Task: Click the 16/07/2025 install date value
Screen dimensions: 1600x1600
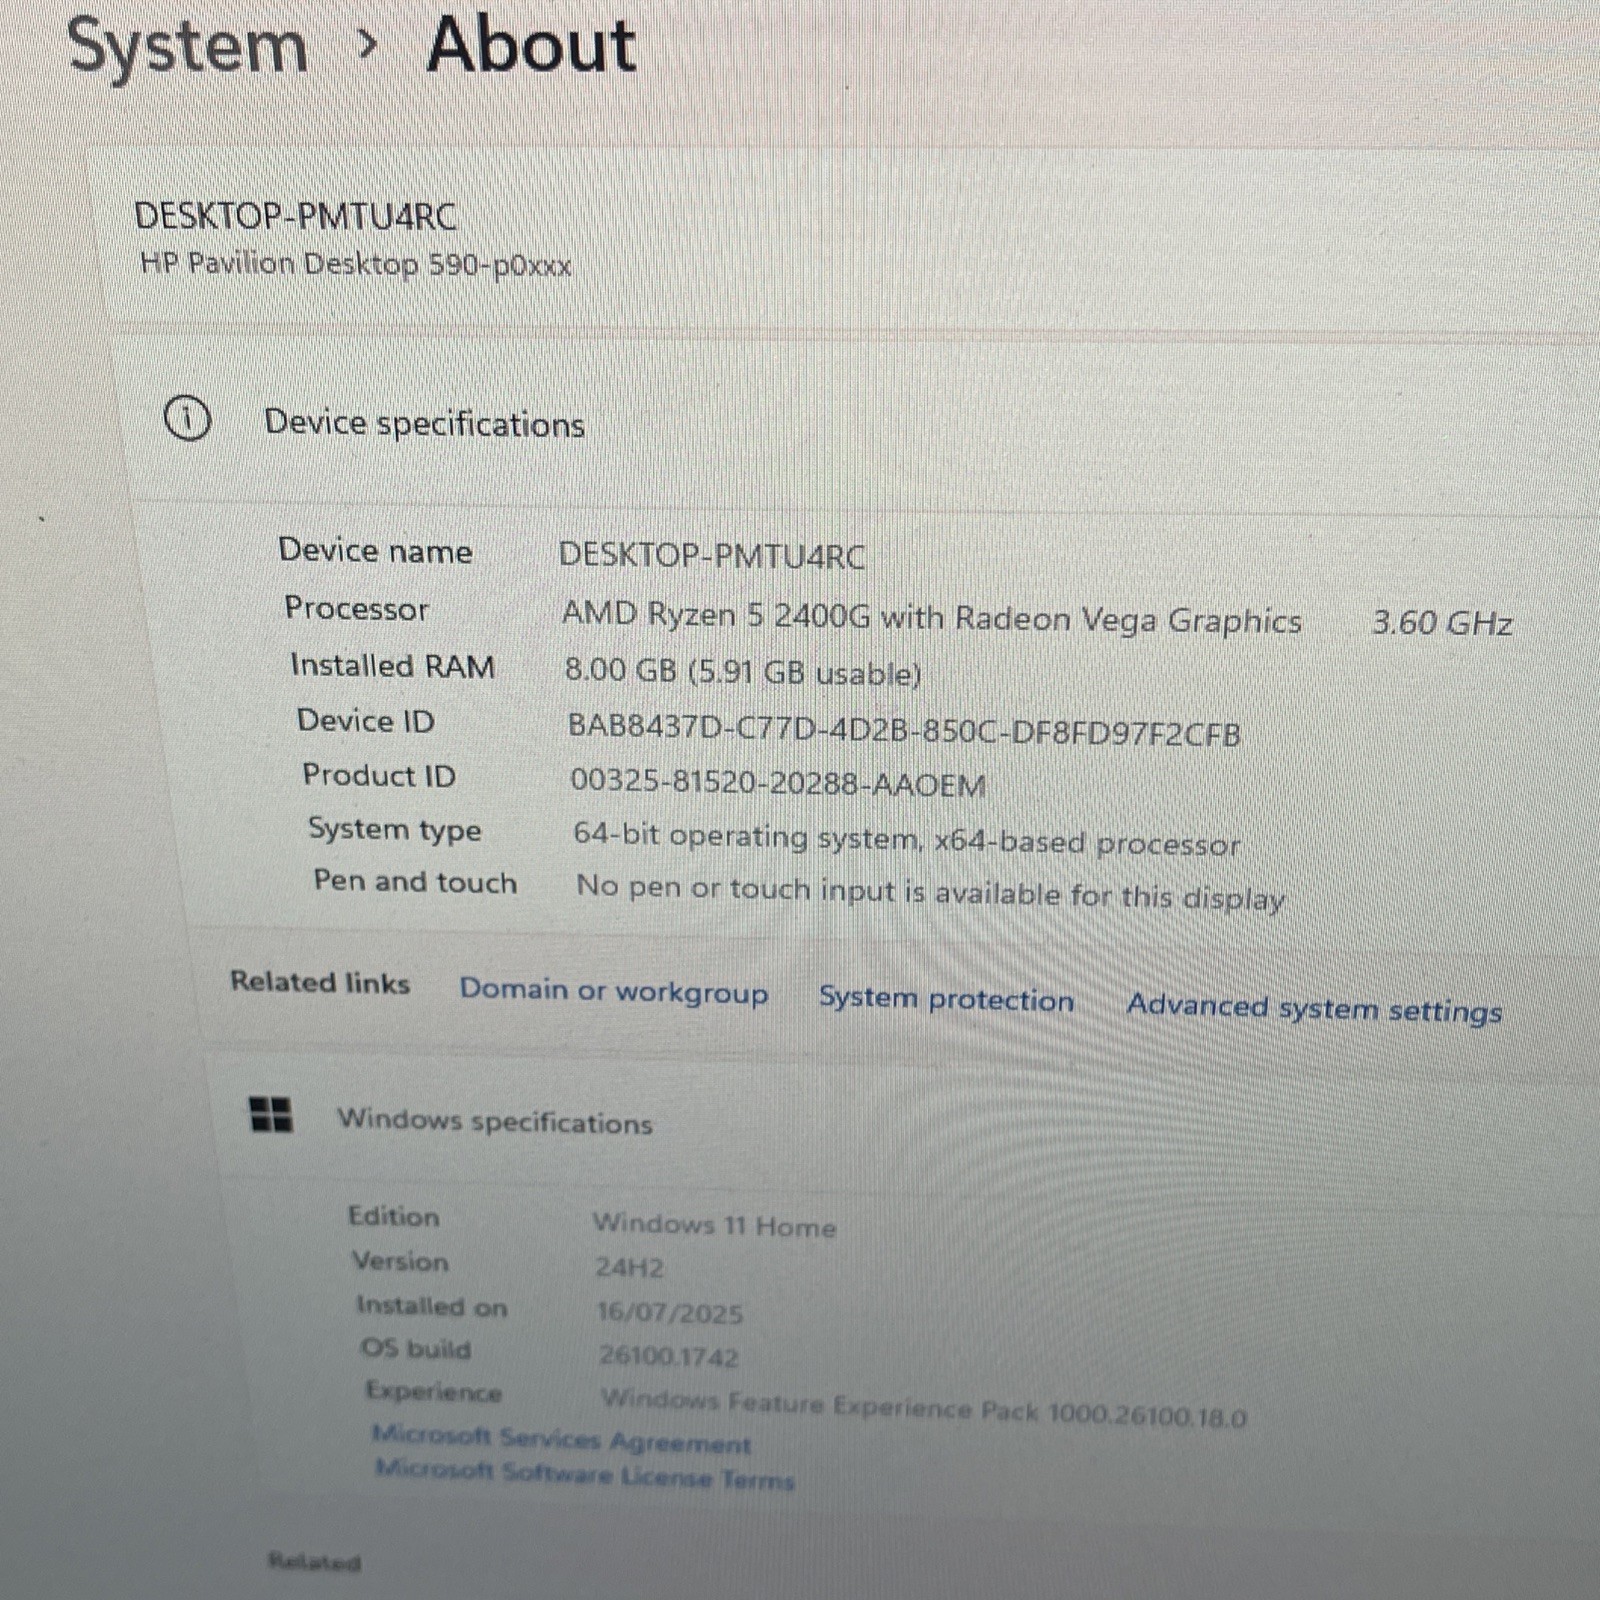Action: tap(670, 1313)
